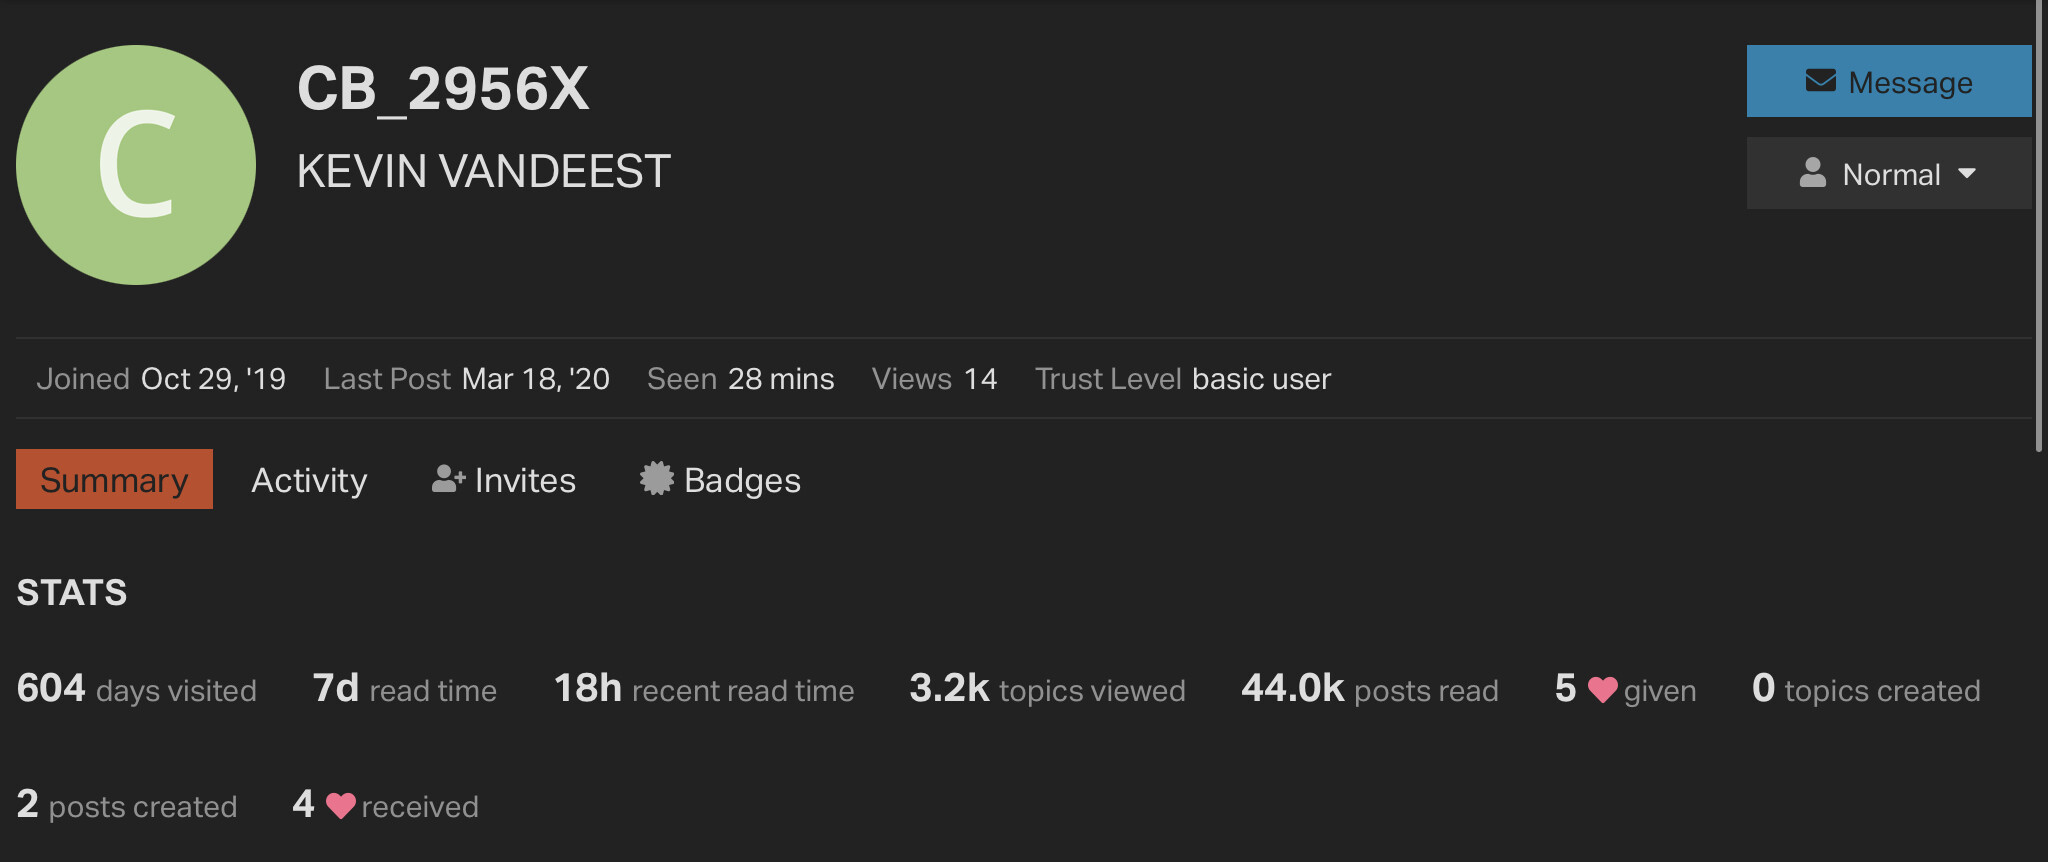Click the envelope icon on Message button
The width and height of the screenshot is (2048, 862).
click(1820, 81)
